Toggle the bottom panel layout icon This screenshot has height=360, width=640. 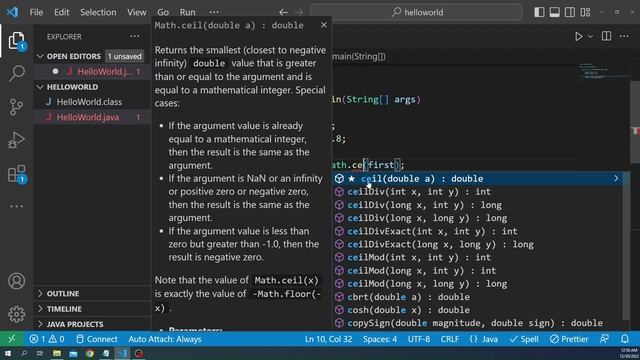554,12
